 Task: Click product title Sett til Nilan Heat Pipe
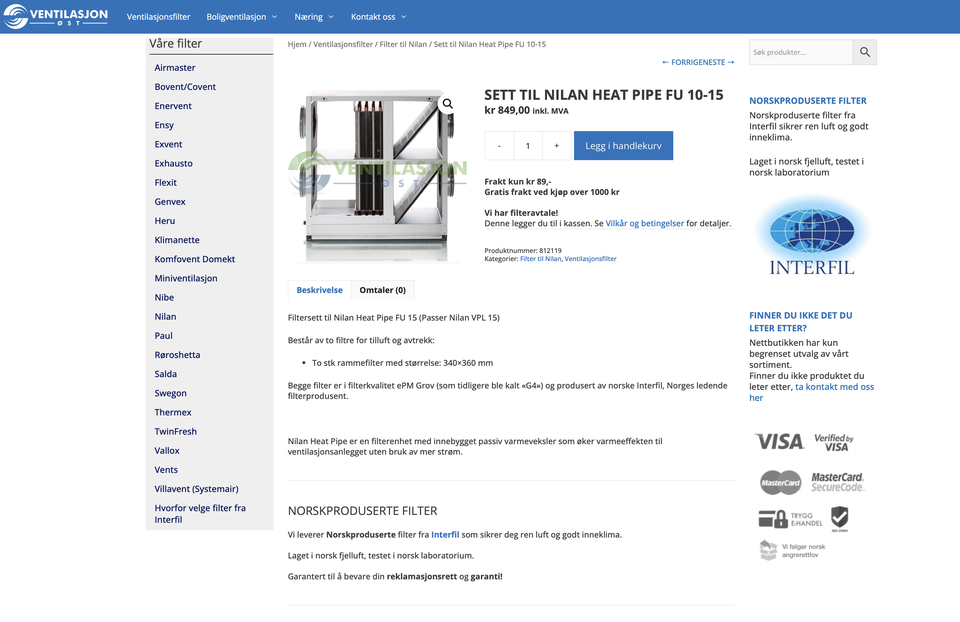click(x=604, y=95)
